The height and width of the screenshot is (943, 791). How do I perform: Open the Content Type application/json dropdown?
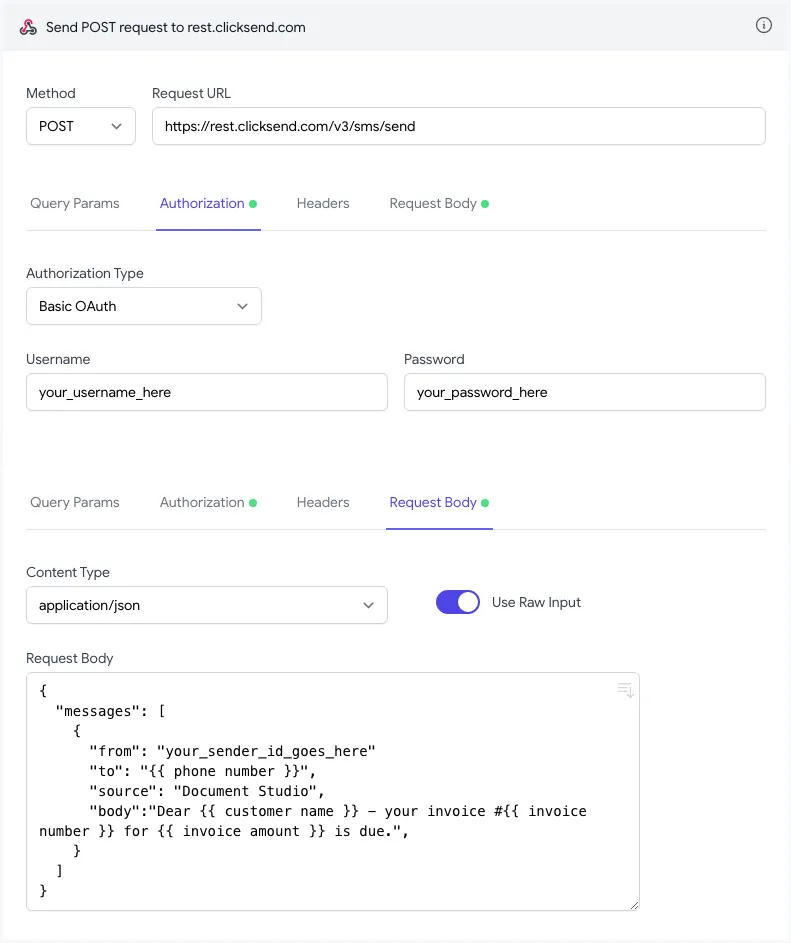(206, 605)
